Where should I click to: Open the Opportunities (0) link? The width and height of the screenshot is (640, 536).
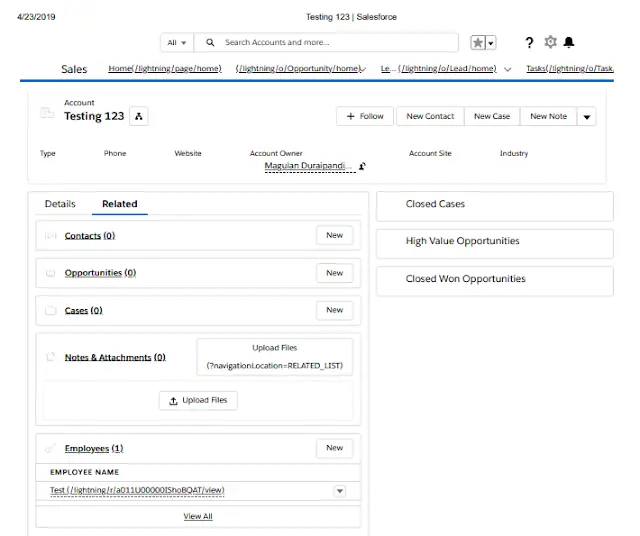(100, 273)
